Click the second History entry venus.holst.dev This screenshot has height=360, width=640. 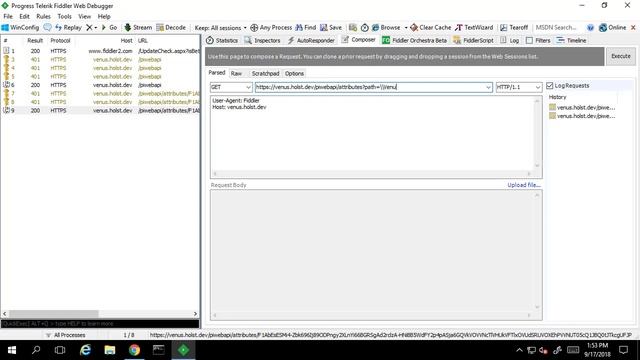[x=582, y=116]
